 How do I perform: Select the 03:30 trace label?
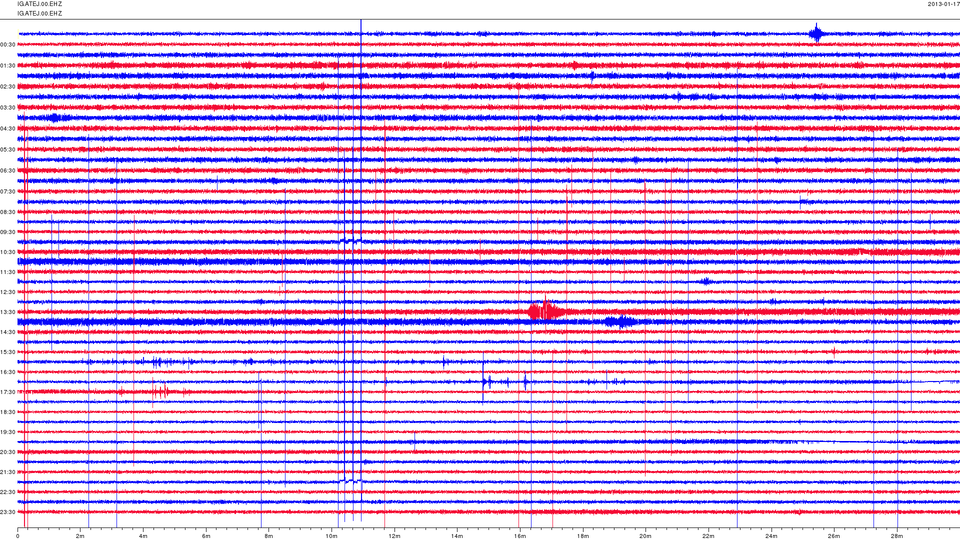(7, 108)
